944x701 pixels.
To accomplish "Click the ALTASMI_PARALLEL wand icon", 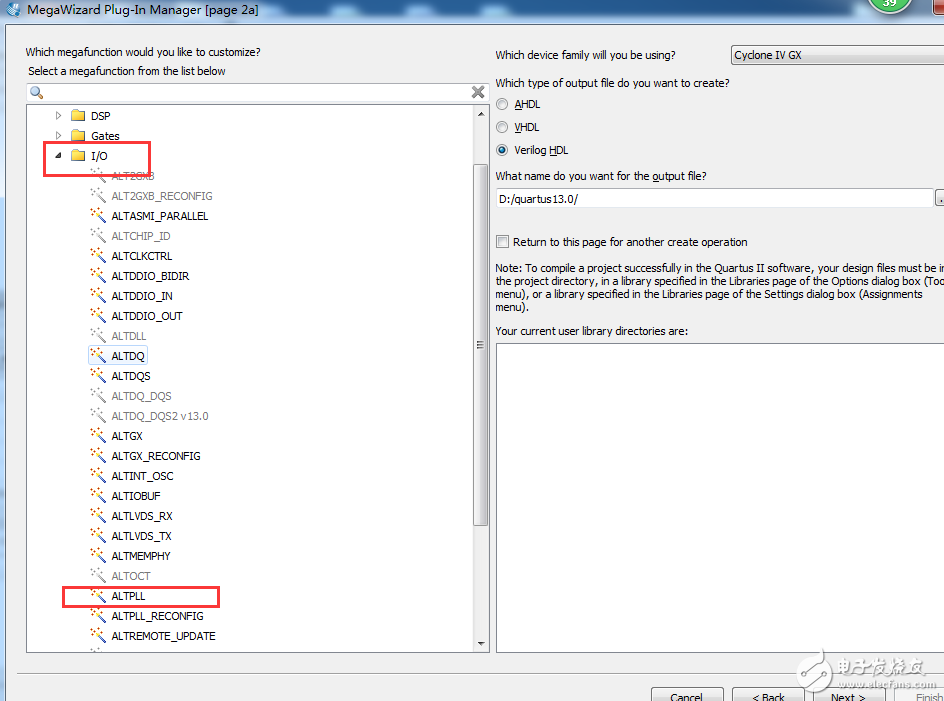I will [x=98, y=215].
